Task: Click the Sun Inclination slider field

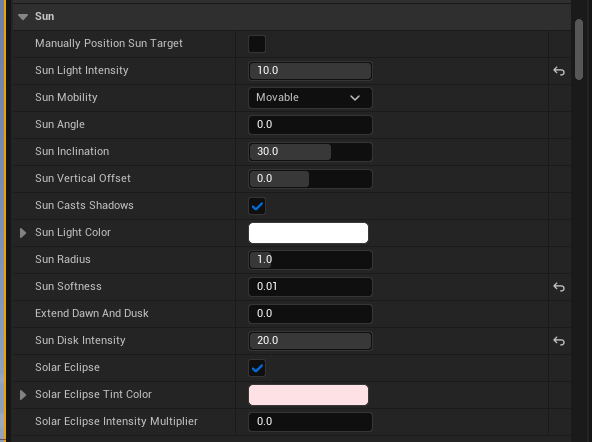Action: point(310,152)
